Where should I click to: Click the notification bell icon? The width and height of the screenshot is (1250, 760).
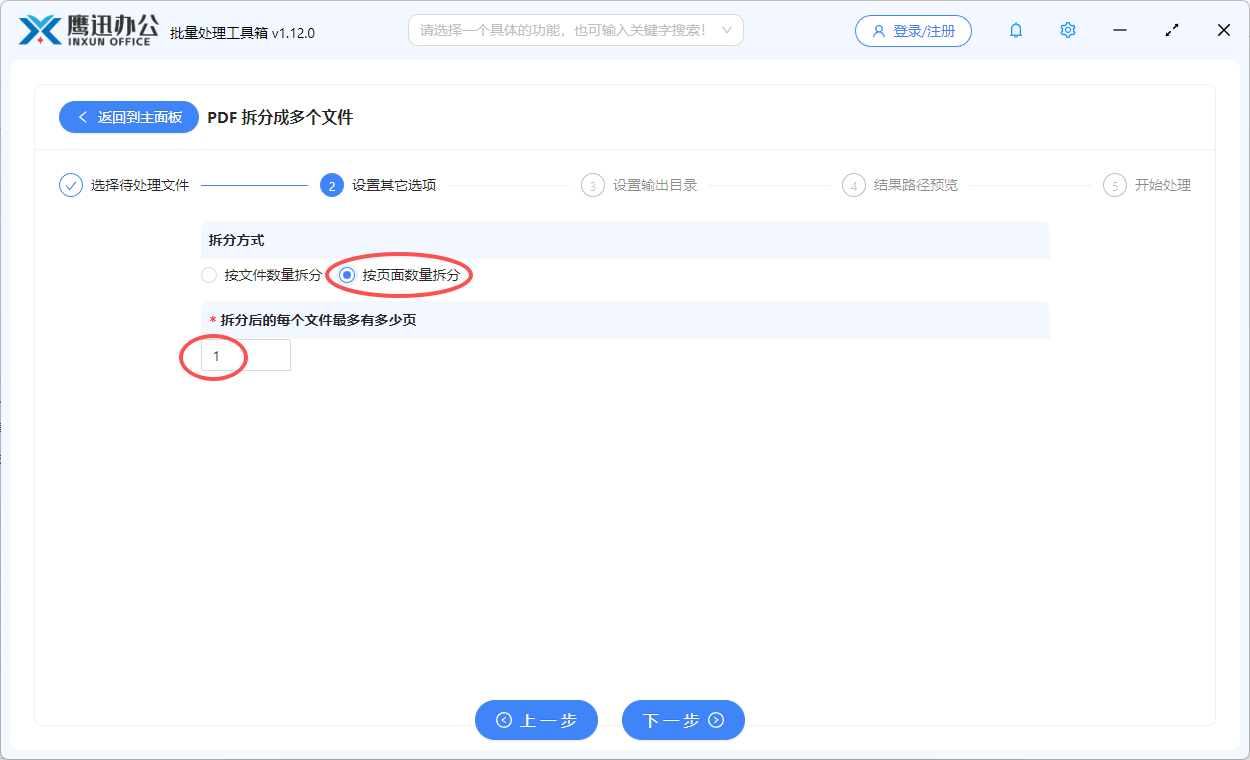click(1016, 31)
